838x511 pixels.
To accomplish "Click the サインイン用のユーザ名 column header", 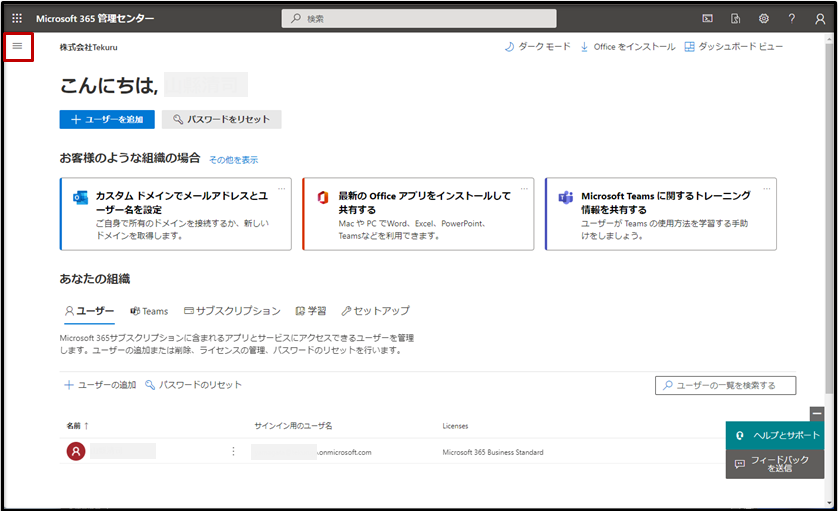I will [293, 426].
